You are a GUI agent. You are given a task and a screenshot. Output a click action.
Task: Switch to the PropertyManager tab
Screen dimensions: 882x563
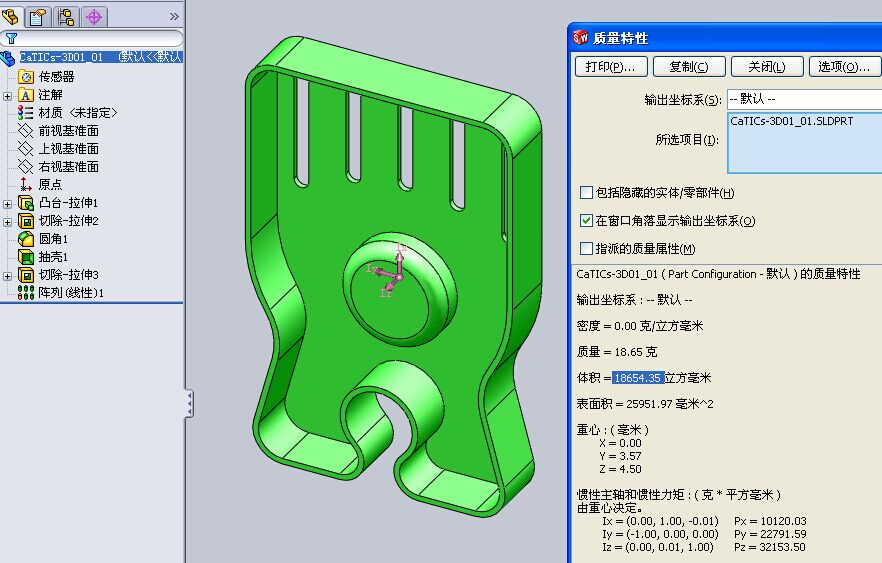[x=38, y=15]
